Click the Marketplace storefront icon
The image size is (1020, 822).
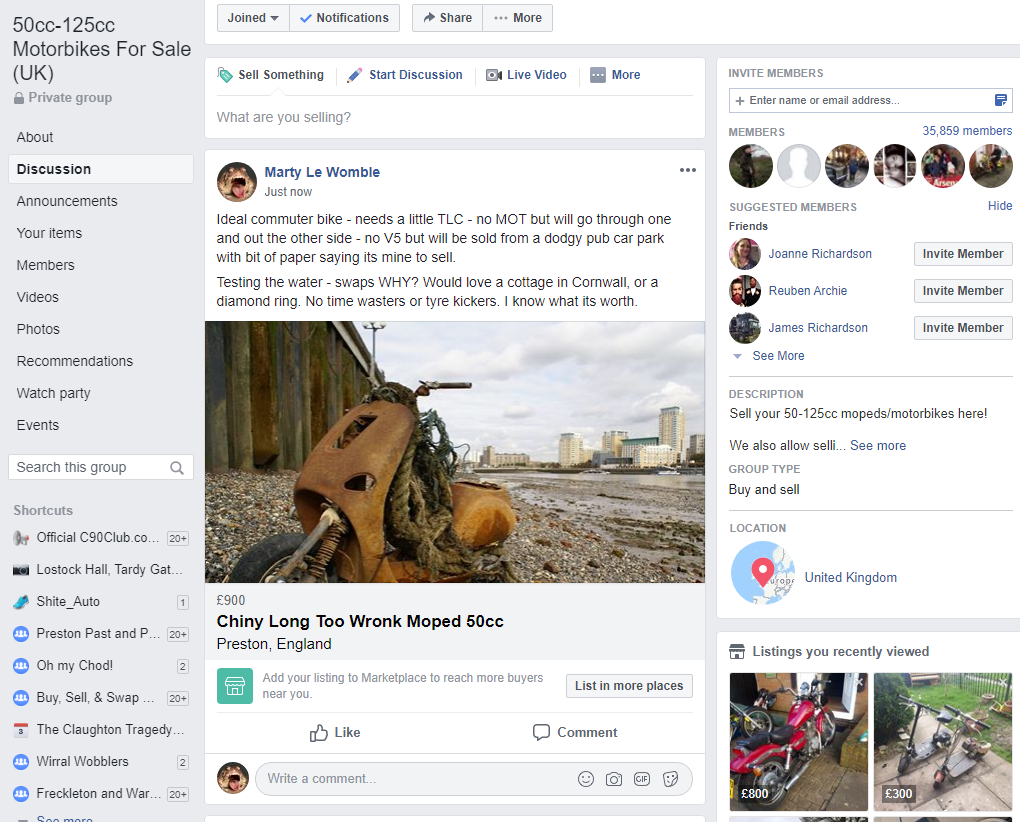[x=235, y=686]
